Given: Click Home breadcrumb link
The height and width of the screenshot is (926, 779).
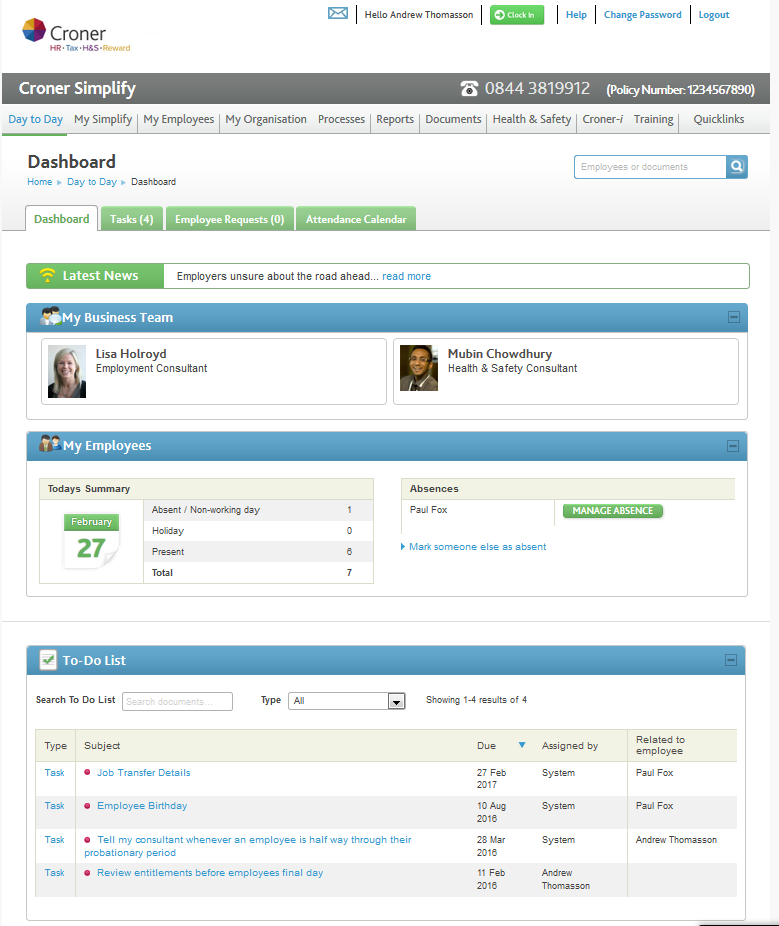Looking at the screenshot, I should tap(40, 182).
